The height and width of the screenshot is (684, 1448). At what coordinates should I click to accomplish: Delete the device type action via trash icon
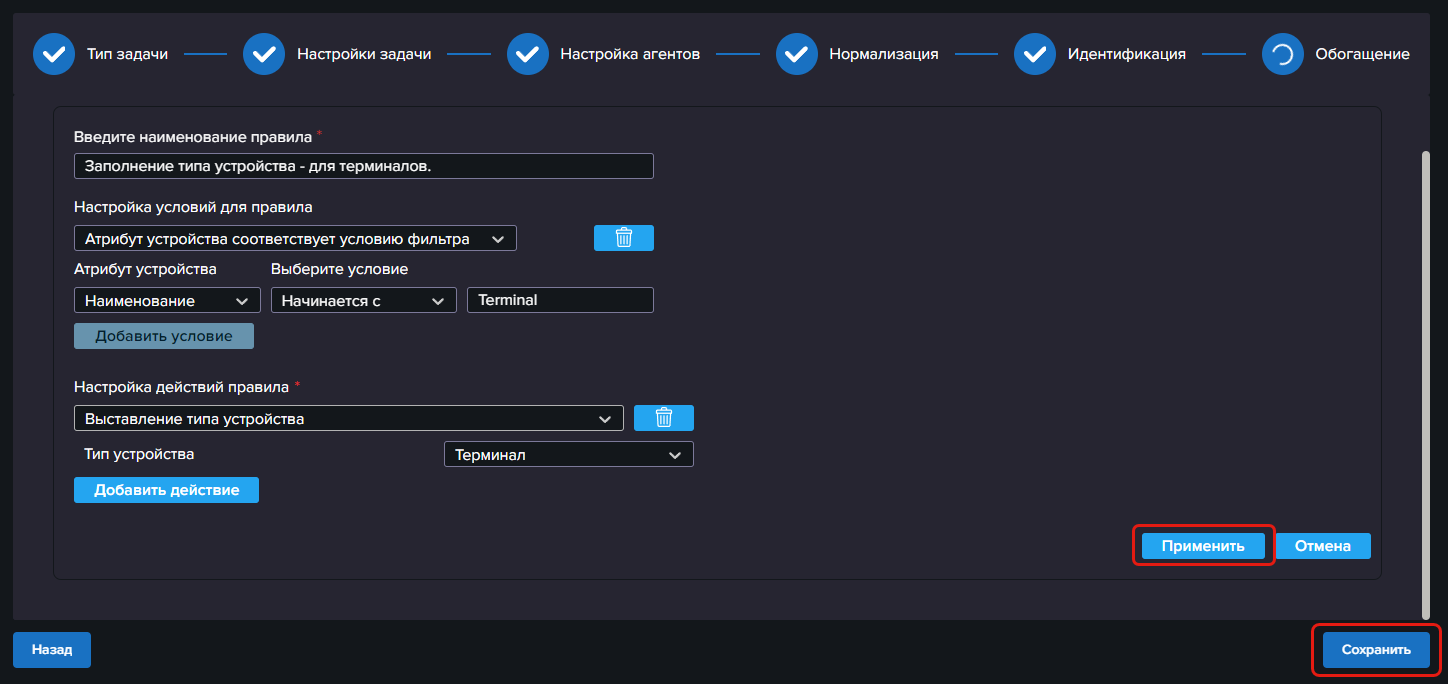point(664,418)
